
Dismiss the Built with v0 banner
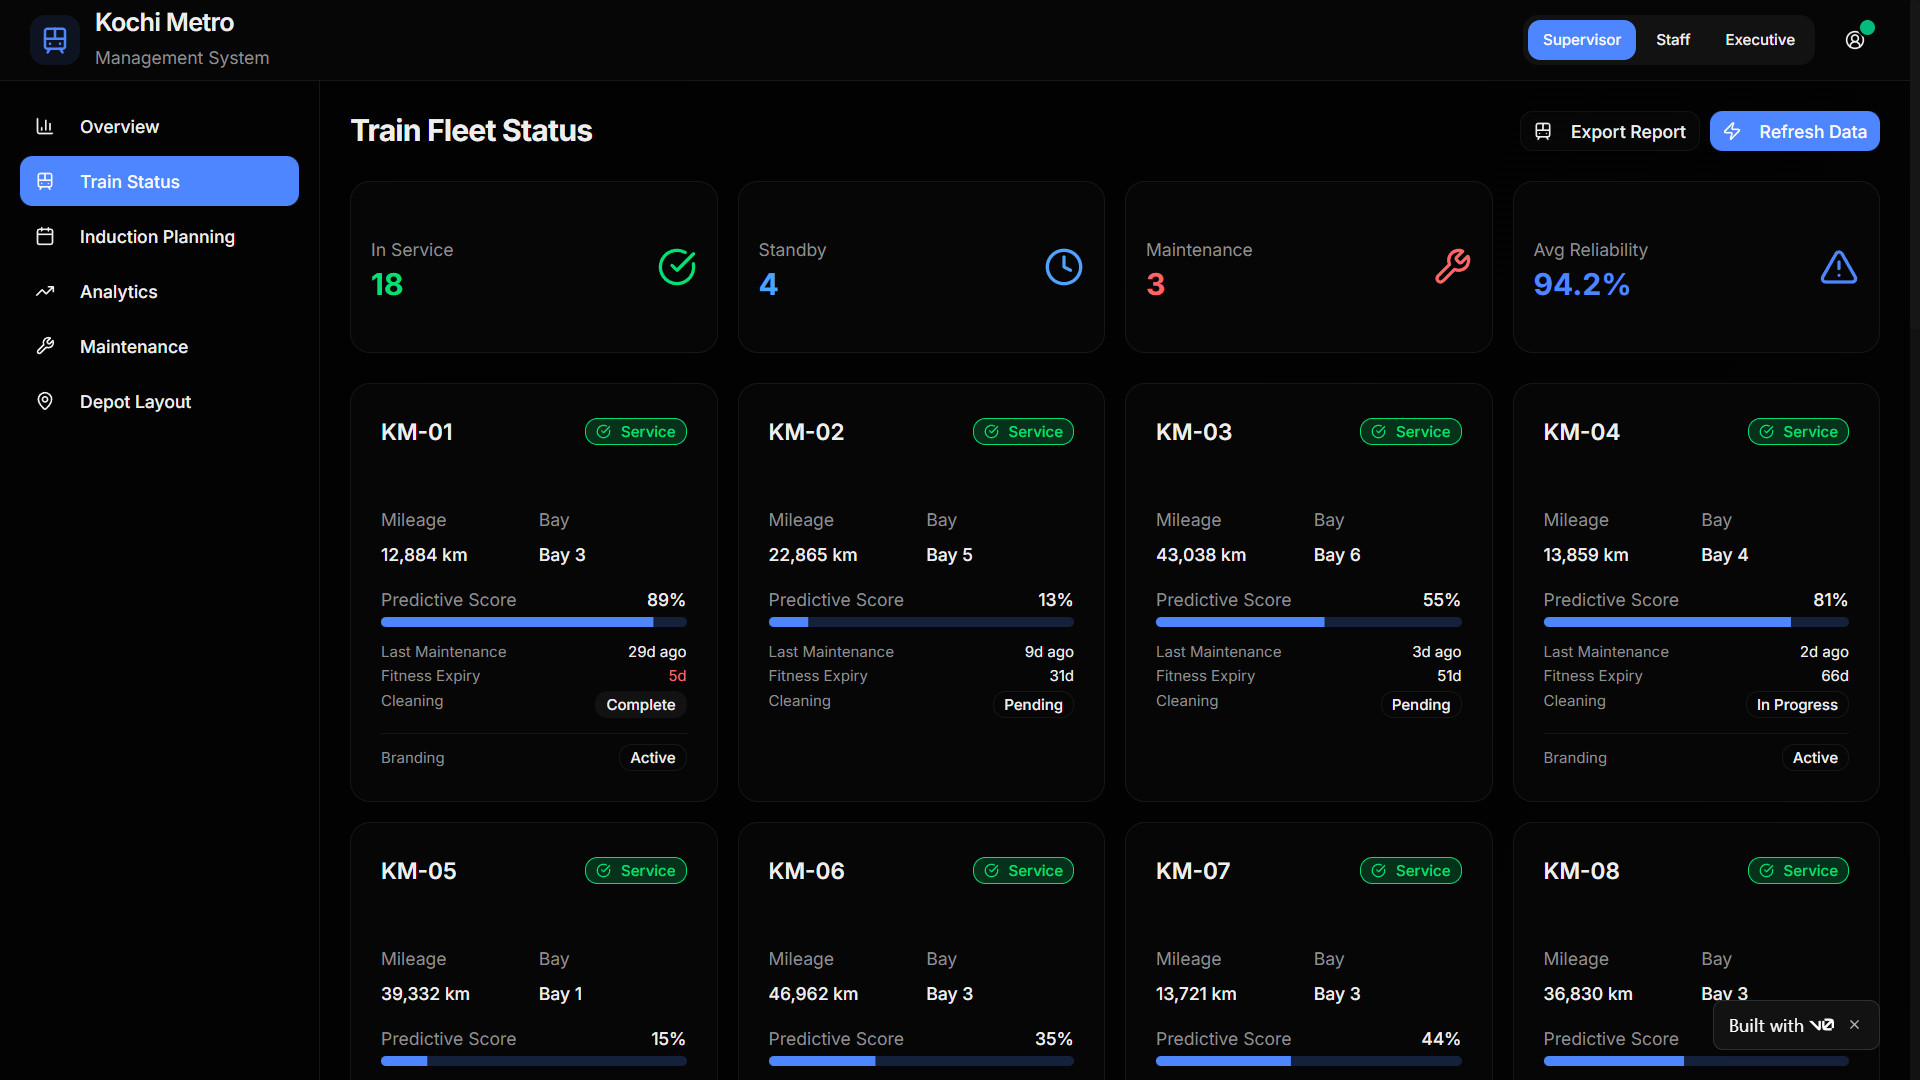point(1854,1025)
